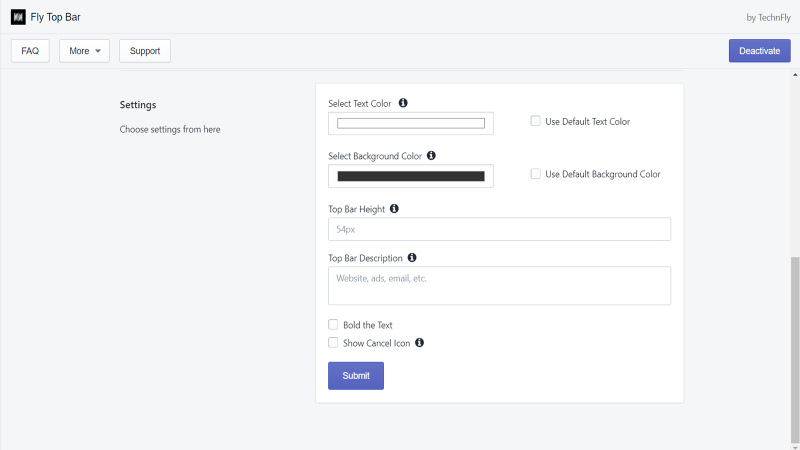Open the white text color picker

pyautogui.click(x=411, y=123)
